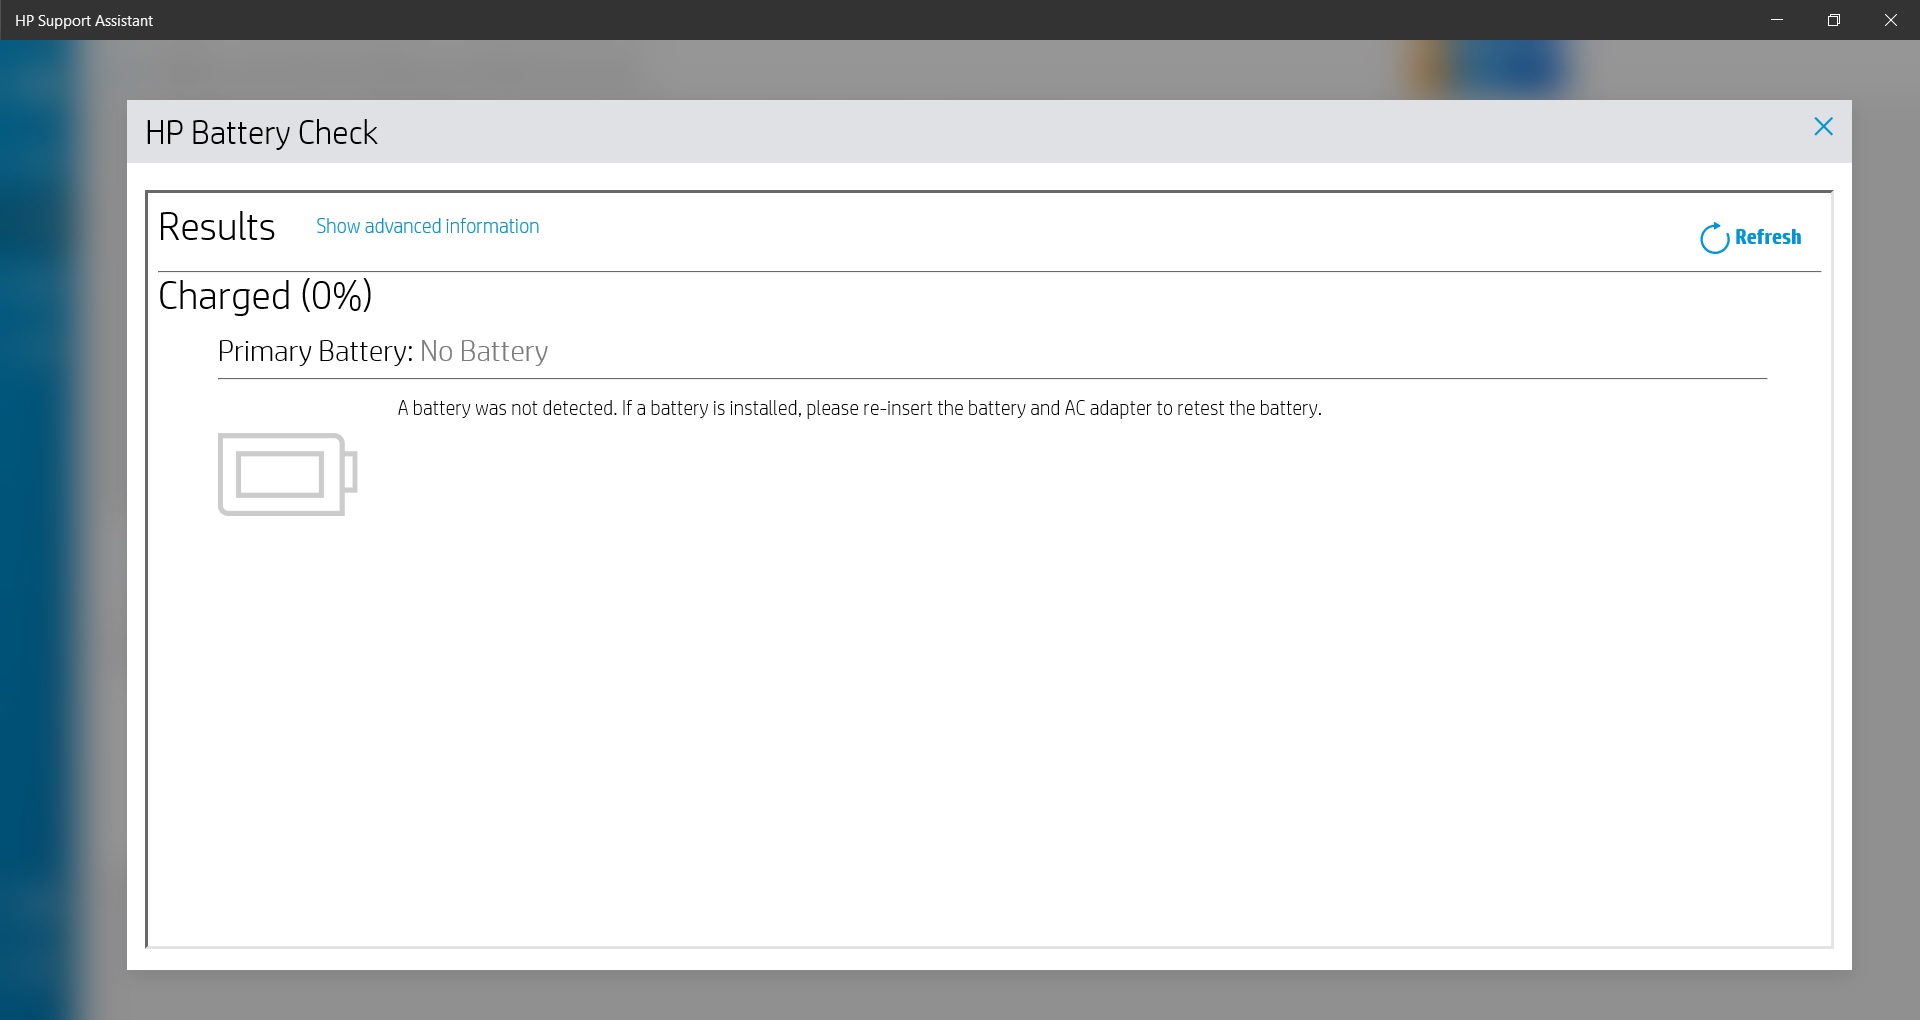1920x1020 pixels.
Task: Click the refresh spinner next to Refresh label
Action: [1714, 237]
